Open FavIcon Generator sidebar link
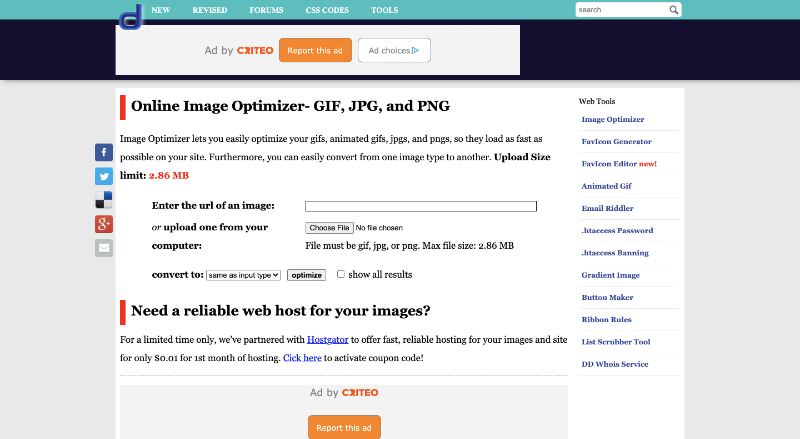Screen dimensions: 800x439 [616, 141]
